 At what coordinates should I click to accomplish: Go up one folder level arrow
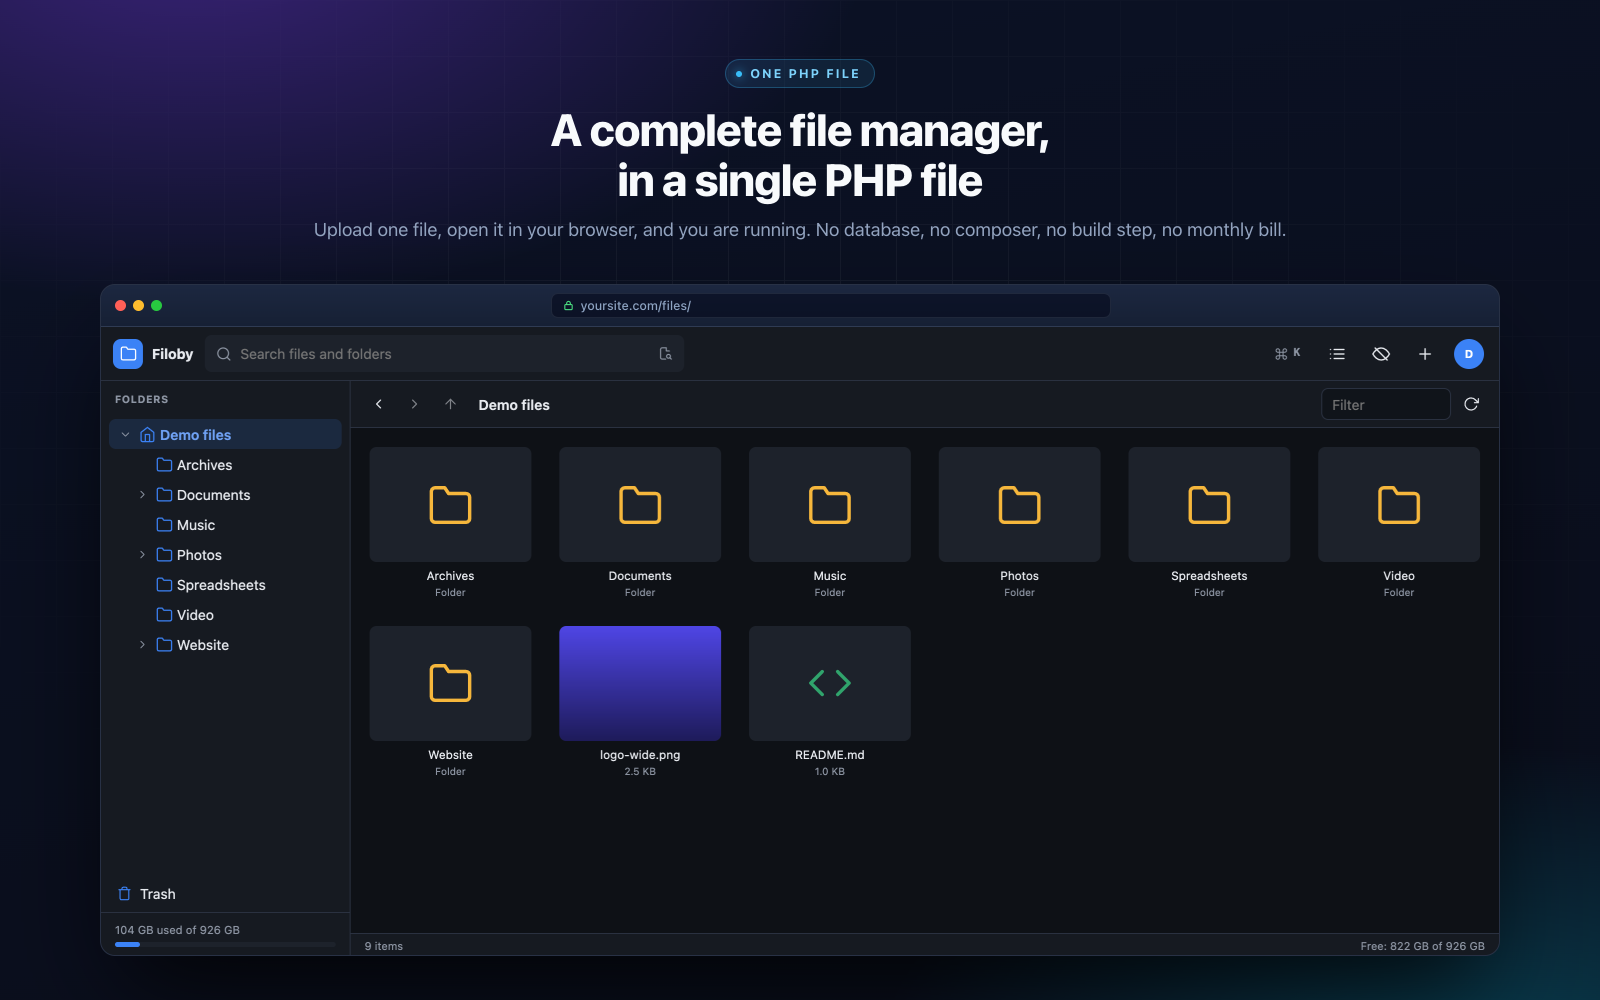[x=450, y=404]
